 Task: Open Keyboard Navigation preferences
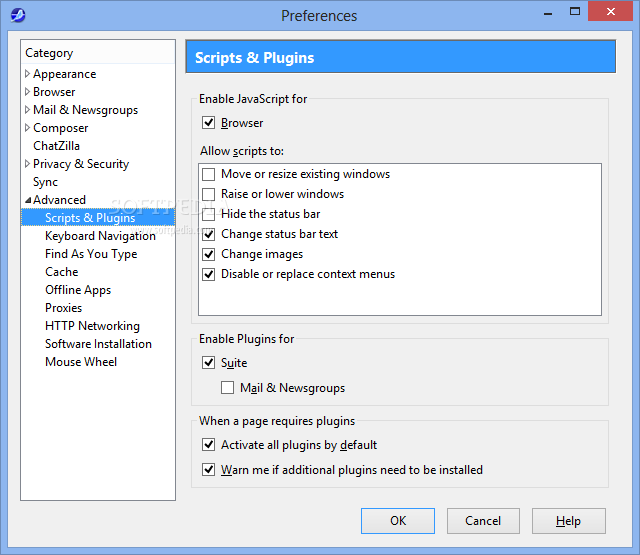(x=100, y=236)
